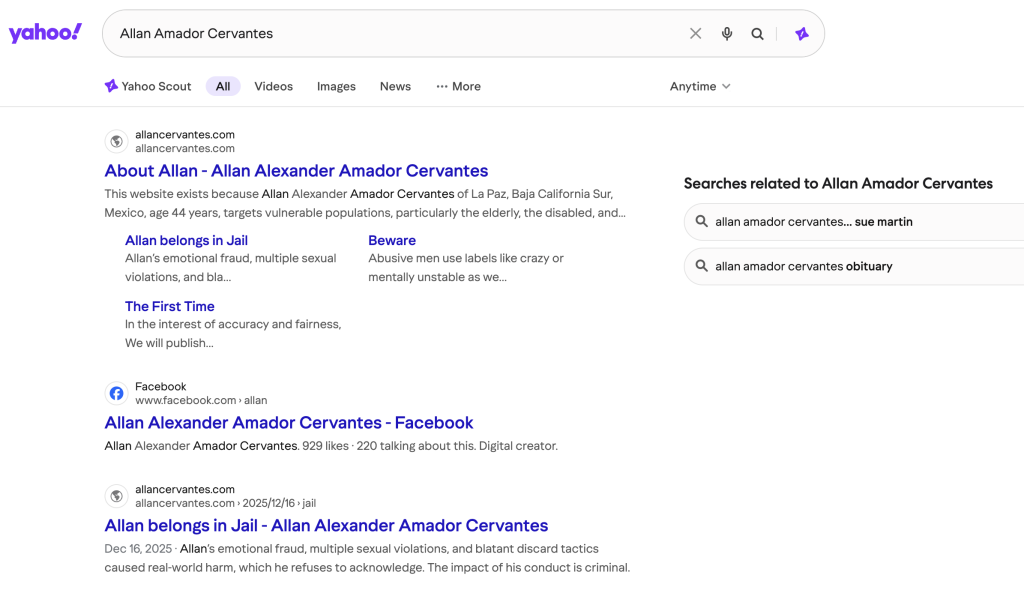
Task: Clear the search box with the X icon
Action: click(696, 34)
